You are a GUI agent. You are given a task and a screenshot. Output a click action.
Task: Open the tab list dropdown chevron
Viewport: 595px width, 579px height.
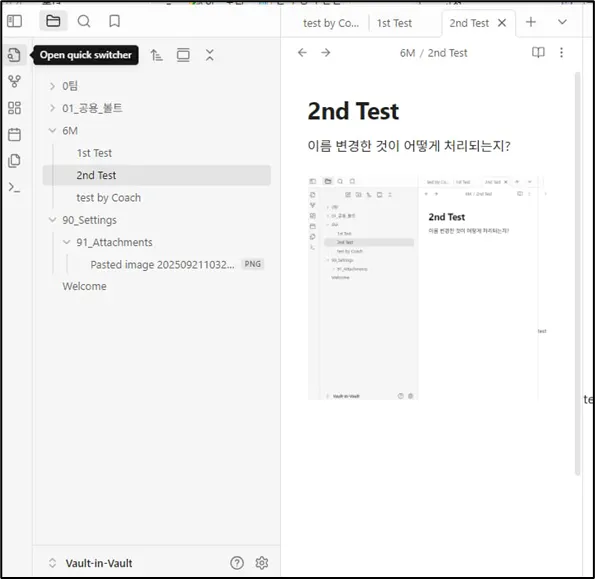[562, 22]
